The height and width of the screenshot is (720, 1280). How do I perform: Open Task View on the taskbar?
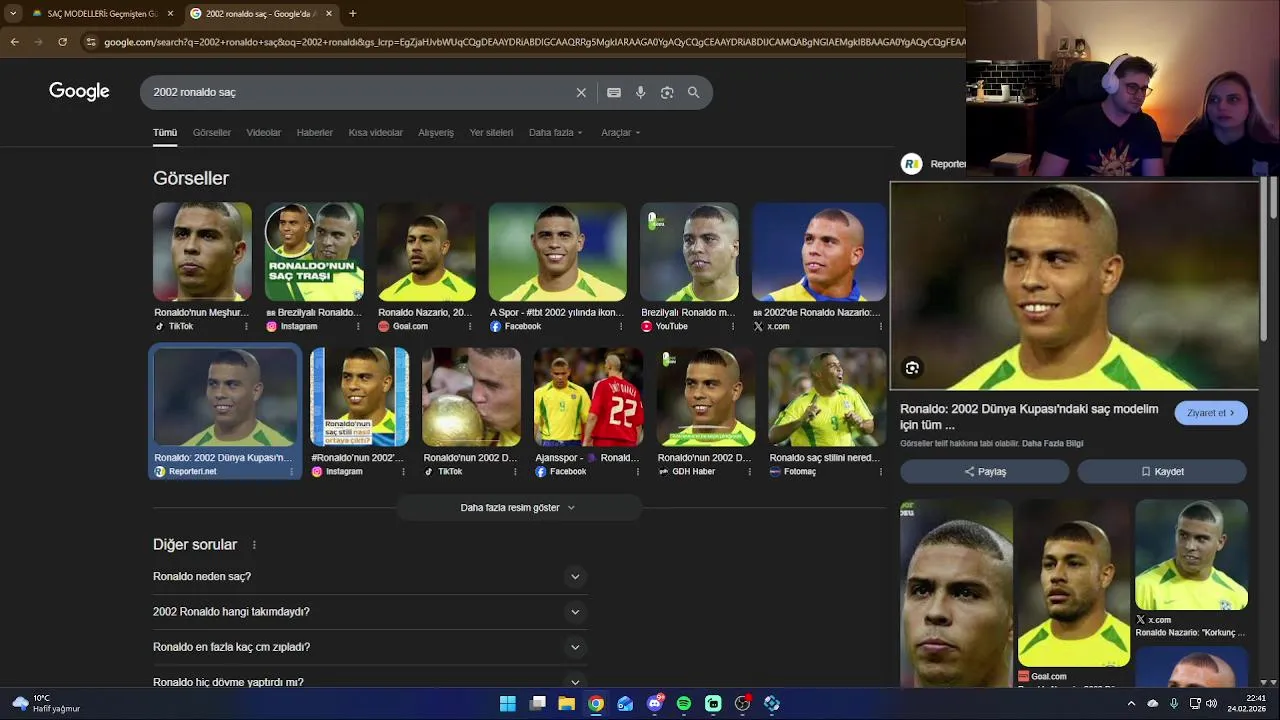537,703
